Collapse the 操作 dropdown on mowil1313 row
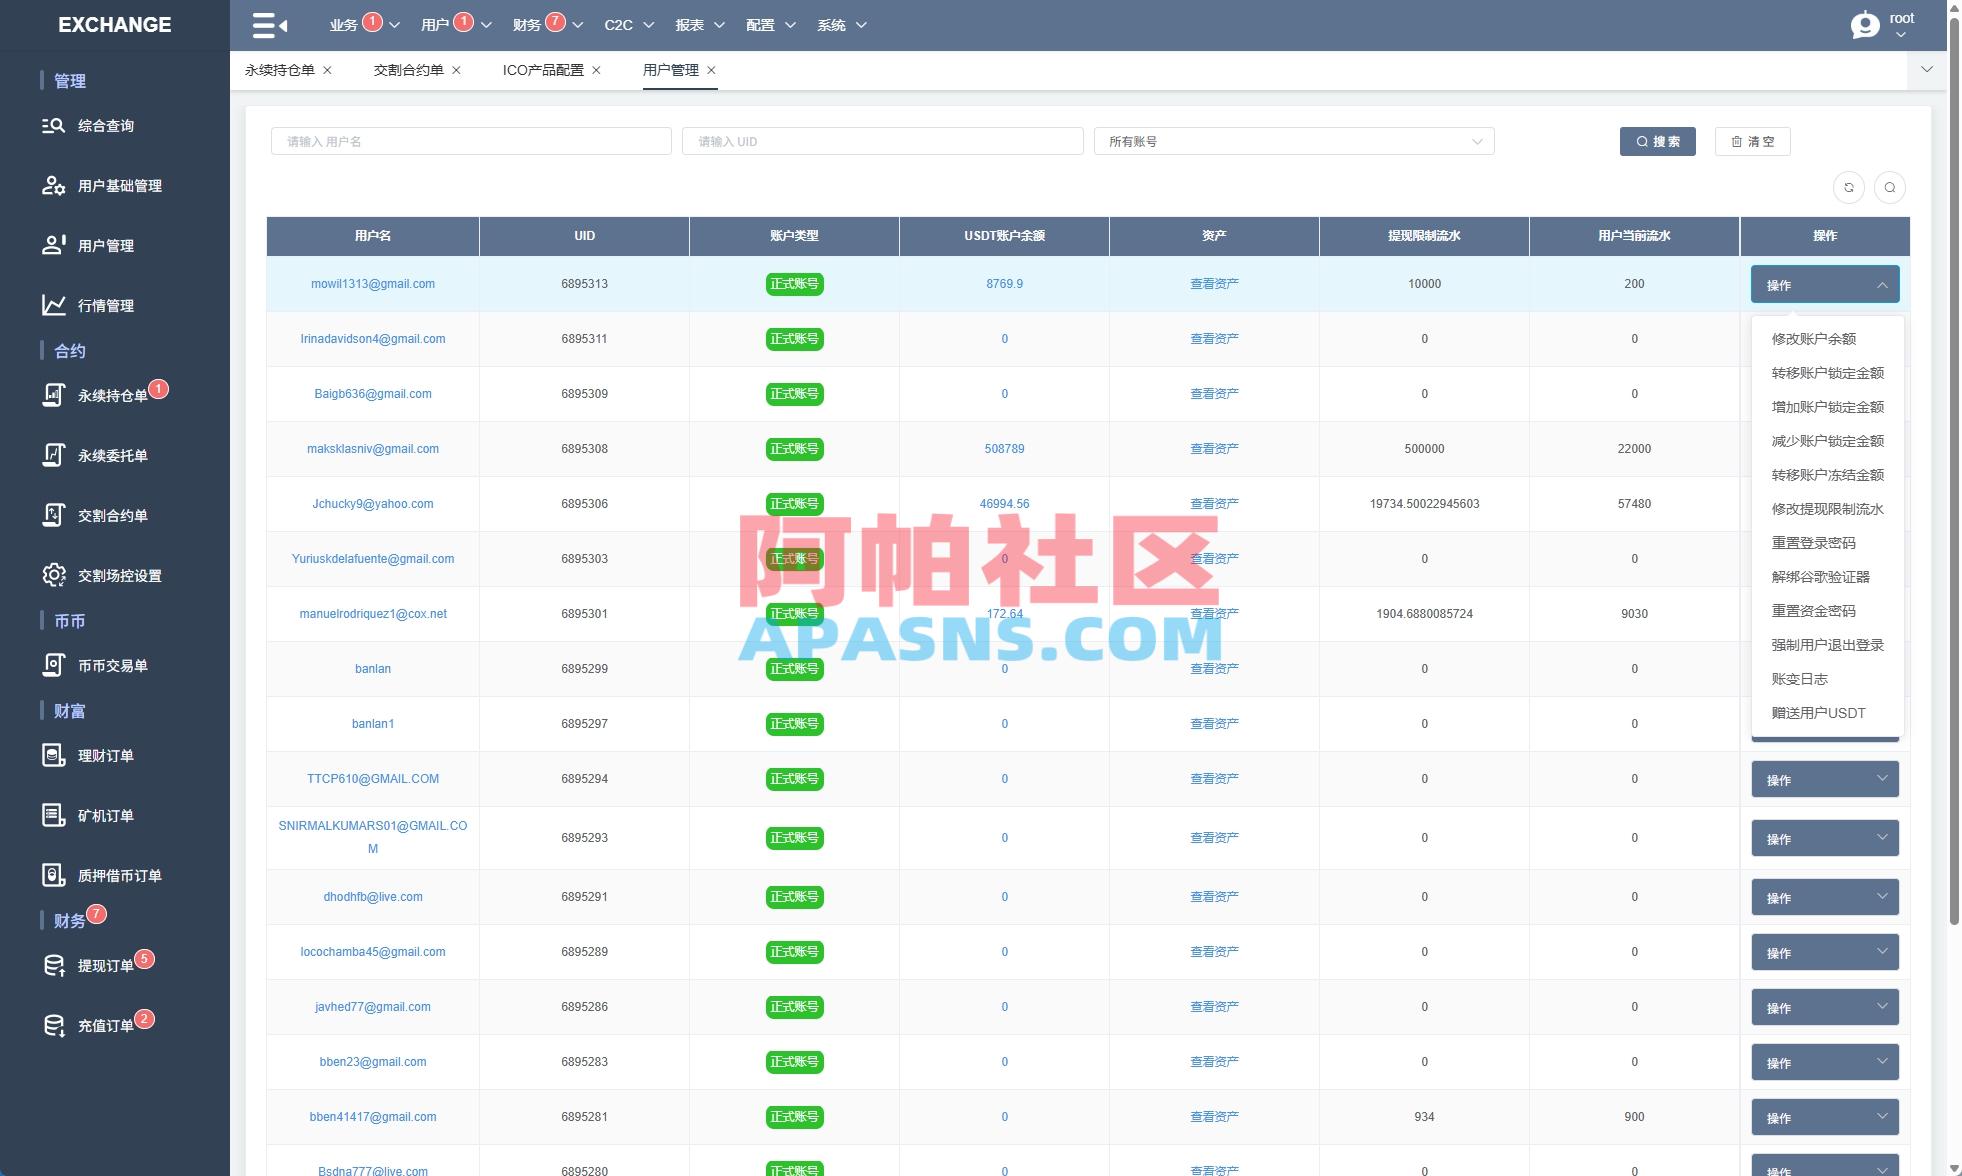The image size is (1962, 1176). tap(1824, 284)
